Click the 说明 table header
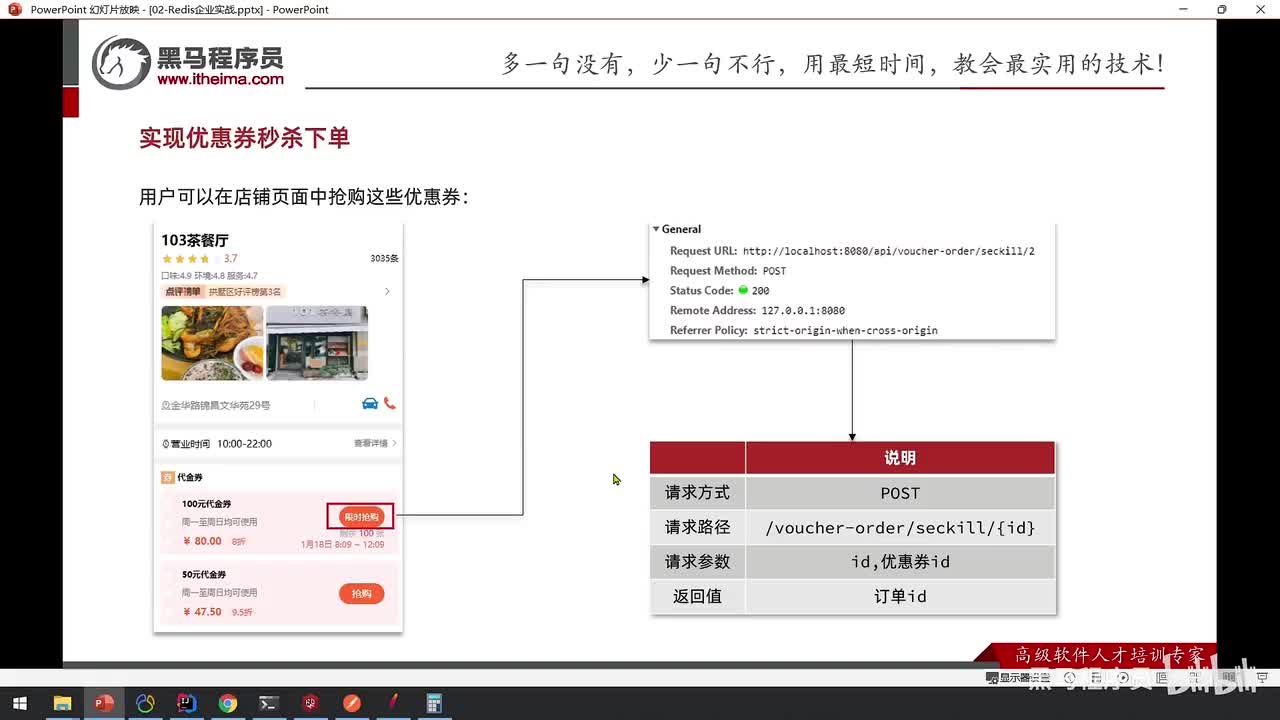The height and width of the screenshot is (720, 1280). pos(900,458)
